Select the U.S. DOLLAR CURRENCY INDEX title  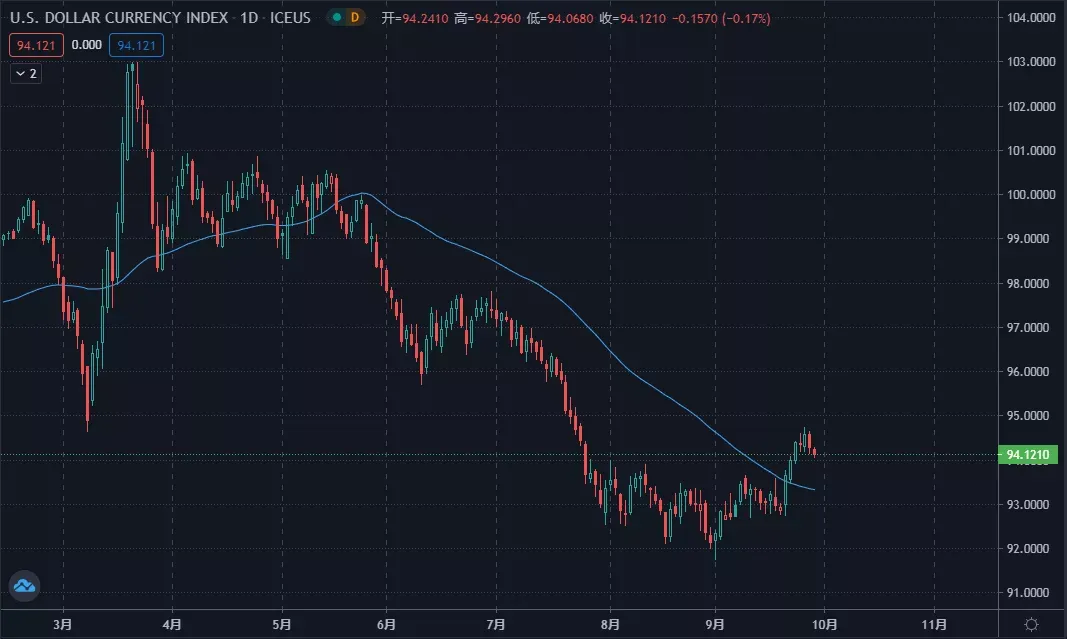pos(118,18)
